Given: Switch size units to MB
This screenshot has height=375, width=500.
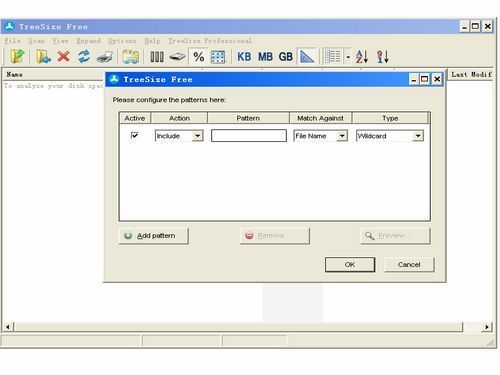Looking at the screenshot, I should (265, 57).
